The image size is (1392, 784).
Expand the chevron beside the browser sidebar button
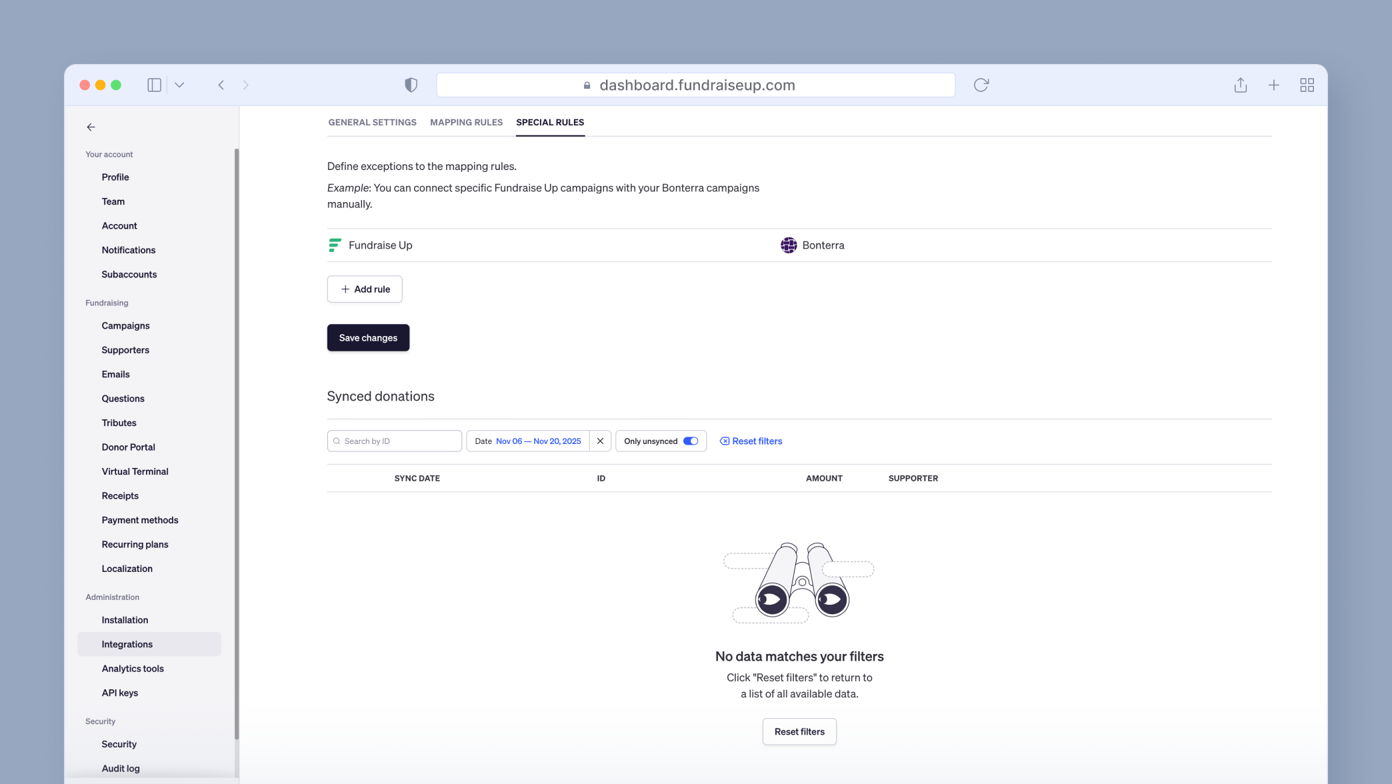[x=180, y=85]
